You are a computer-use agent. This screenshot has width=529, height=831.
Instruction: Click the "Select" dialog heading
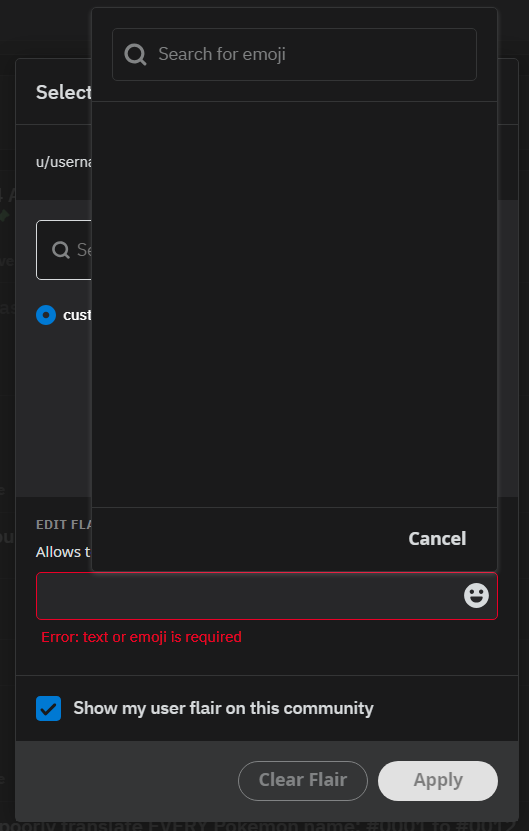point(64,92)
